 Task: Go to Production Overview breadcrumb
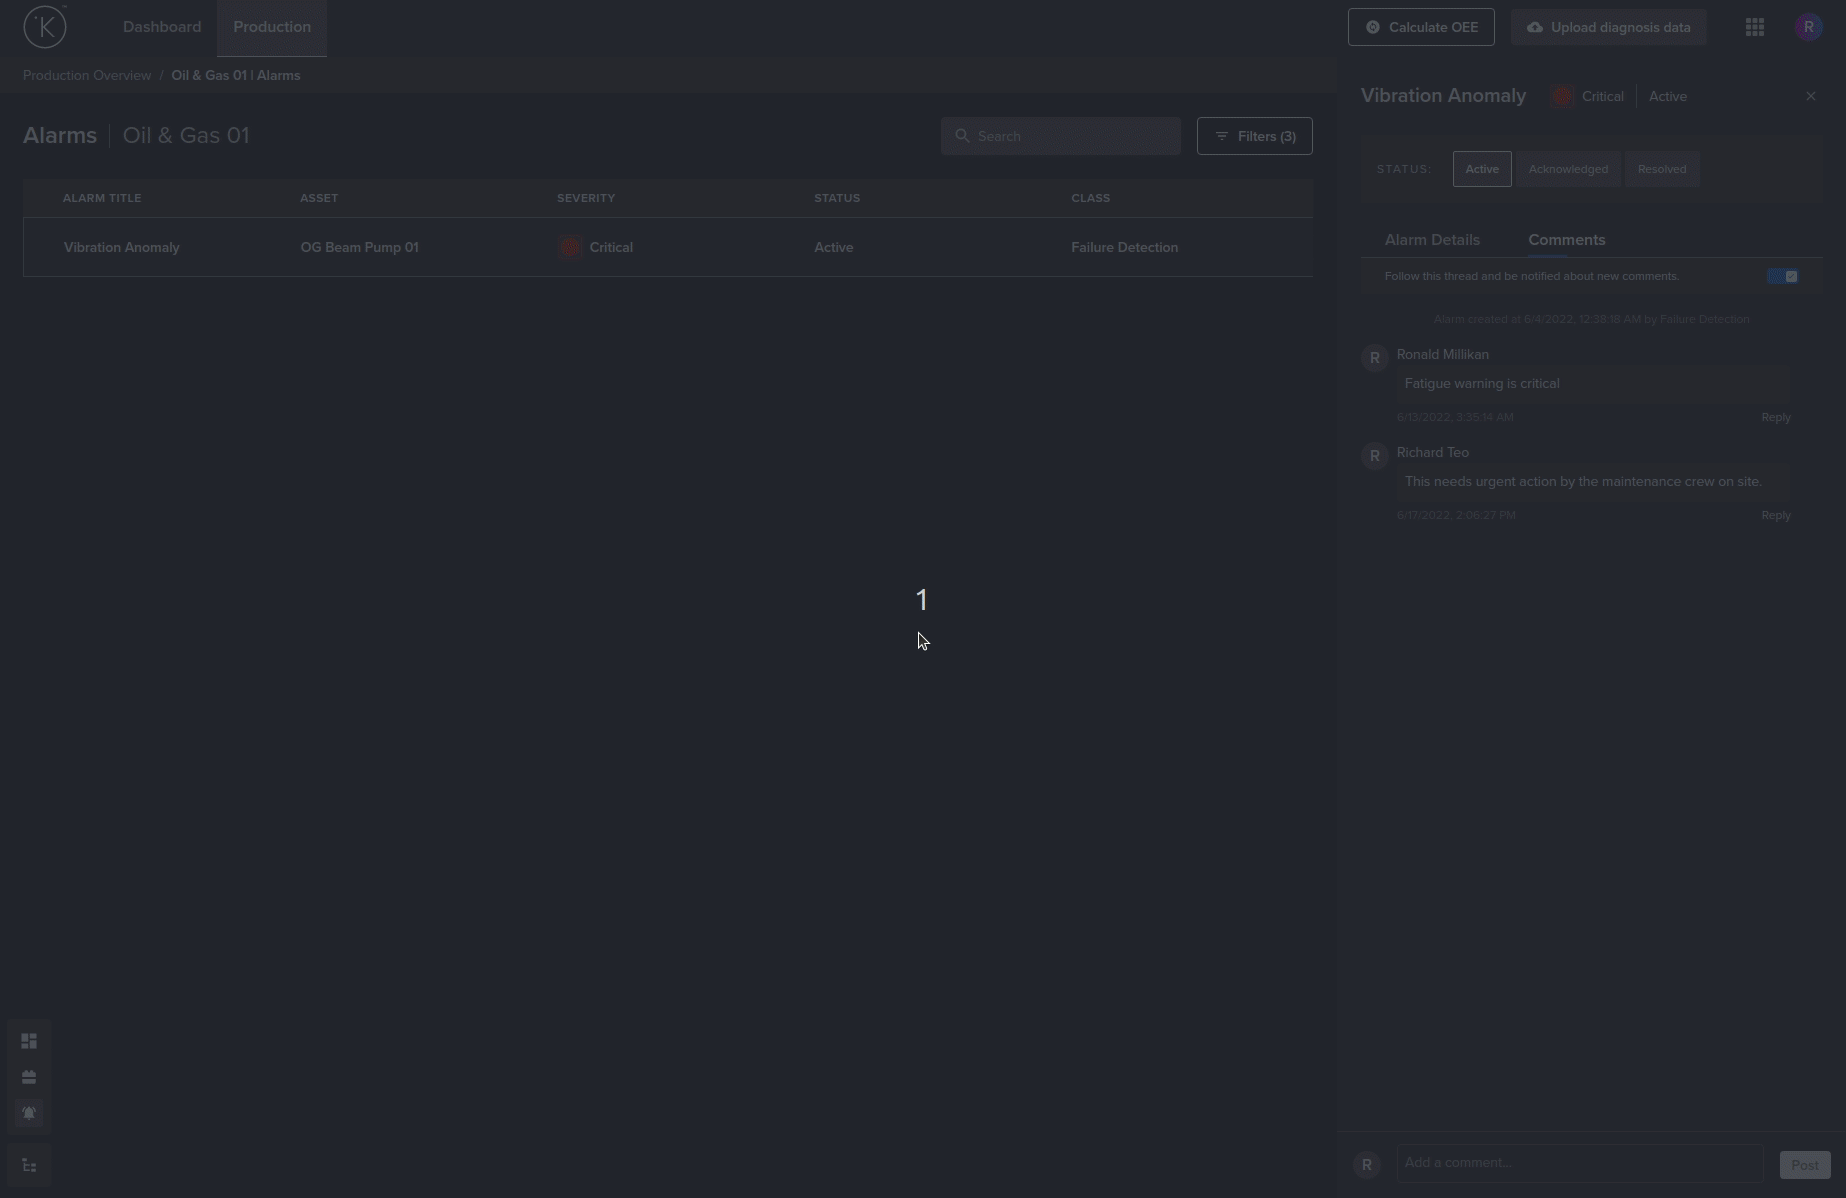[87, 75]
